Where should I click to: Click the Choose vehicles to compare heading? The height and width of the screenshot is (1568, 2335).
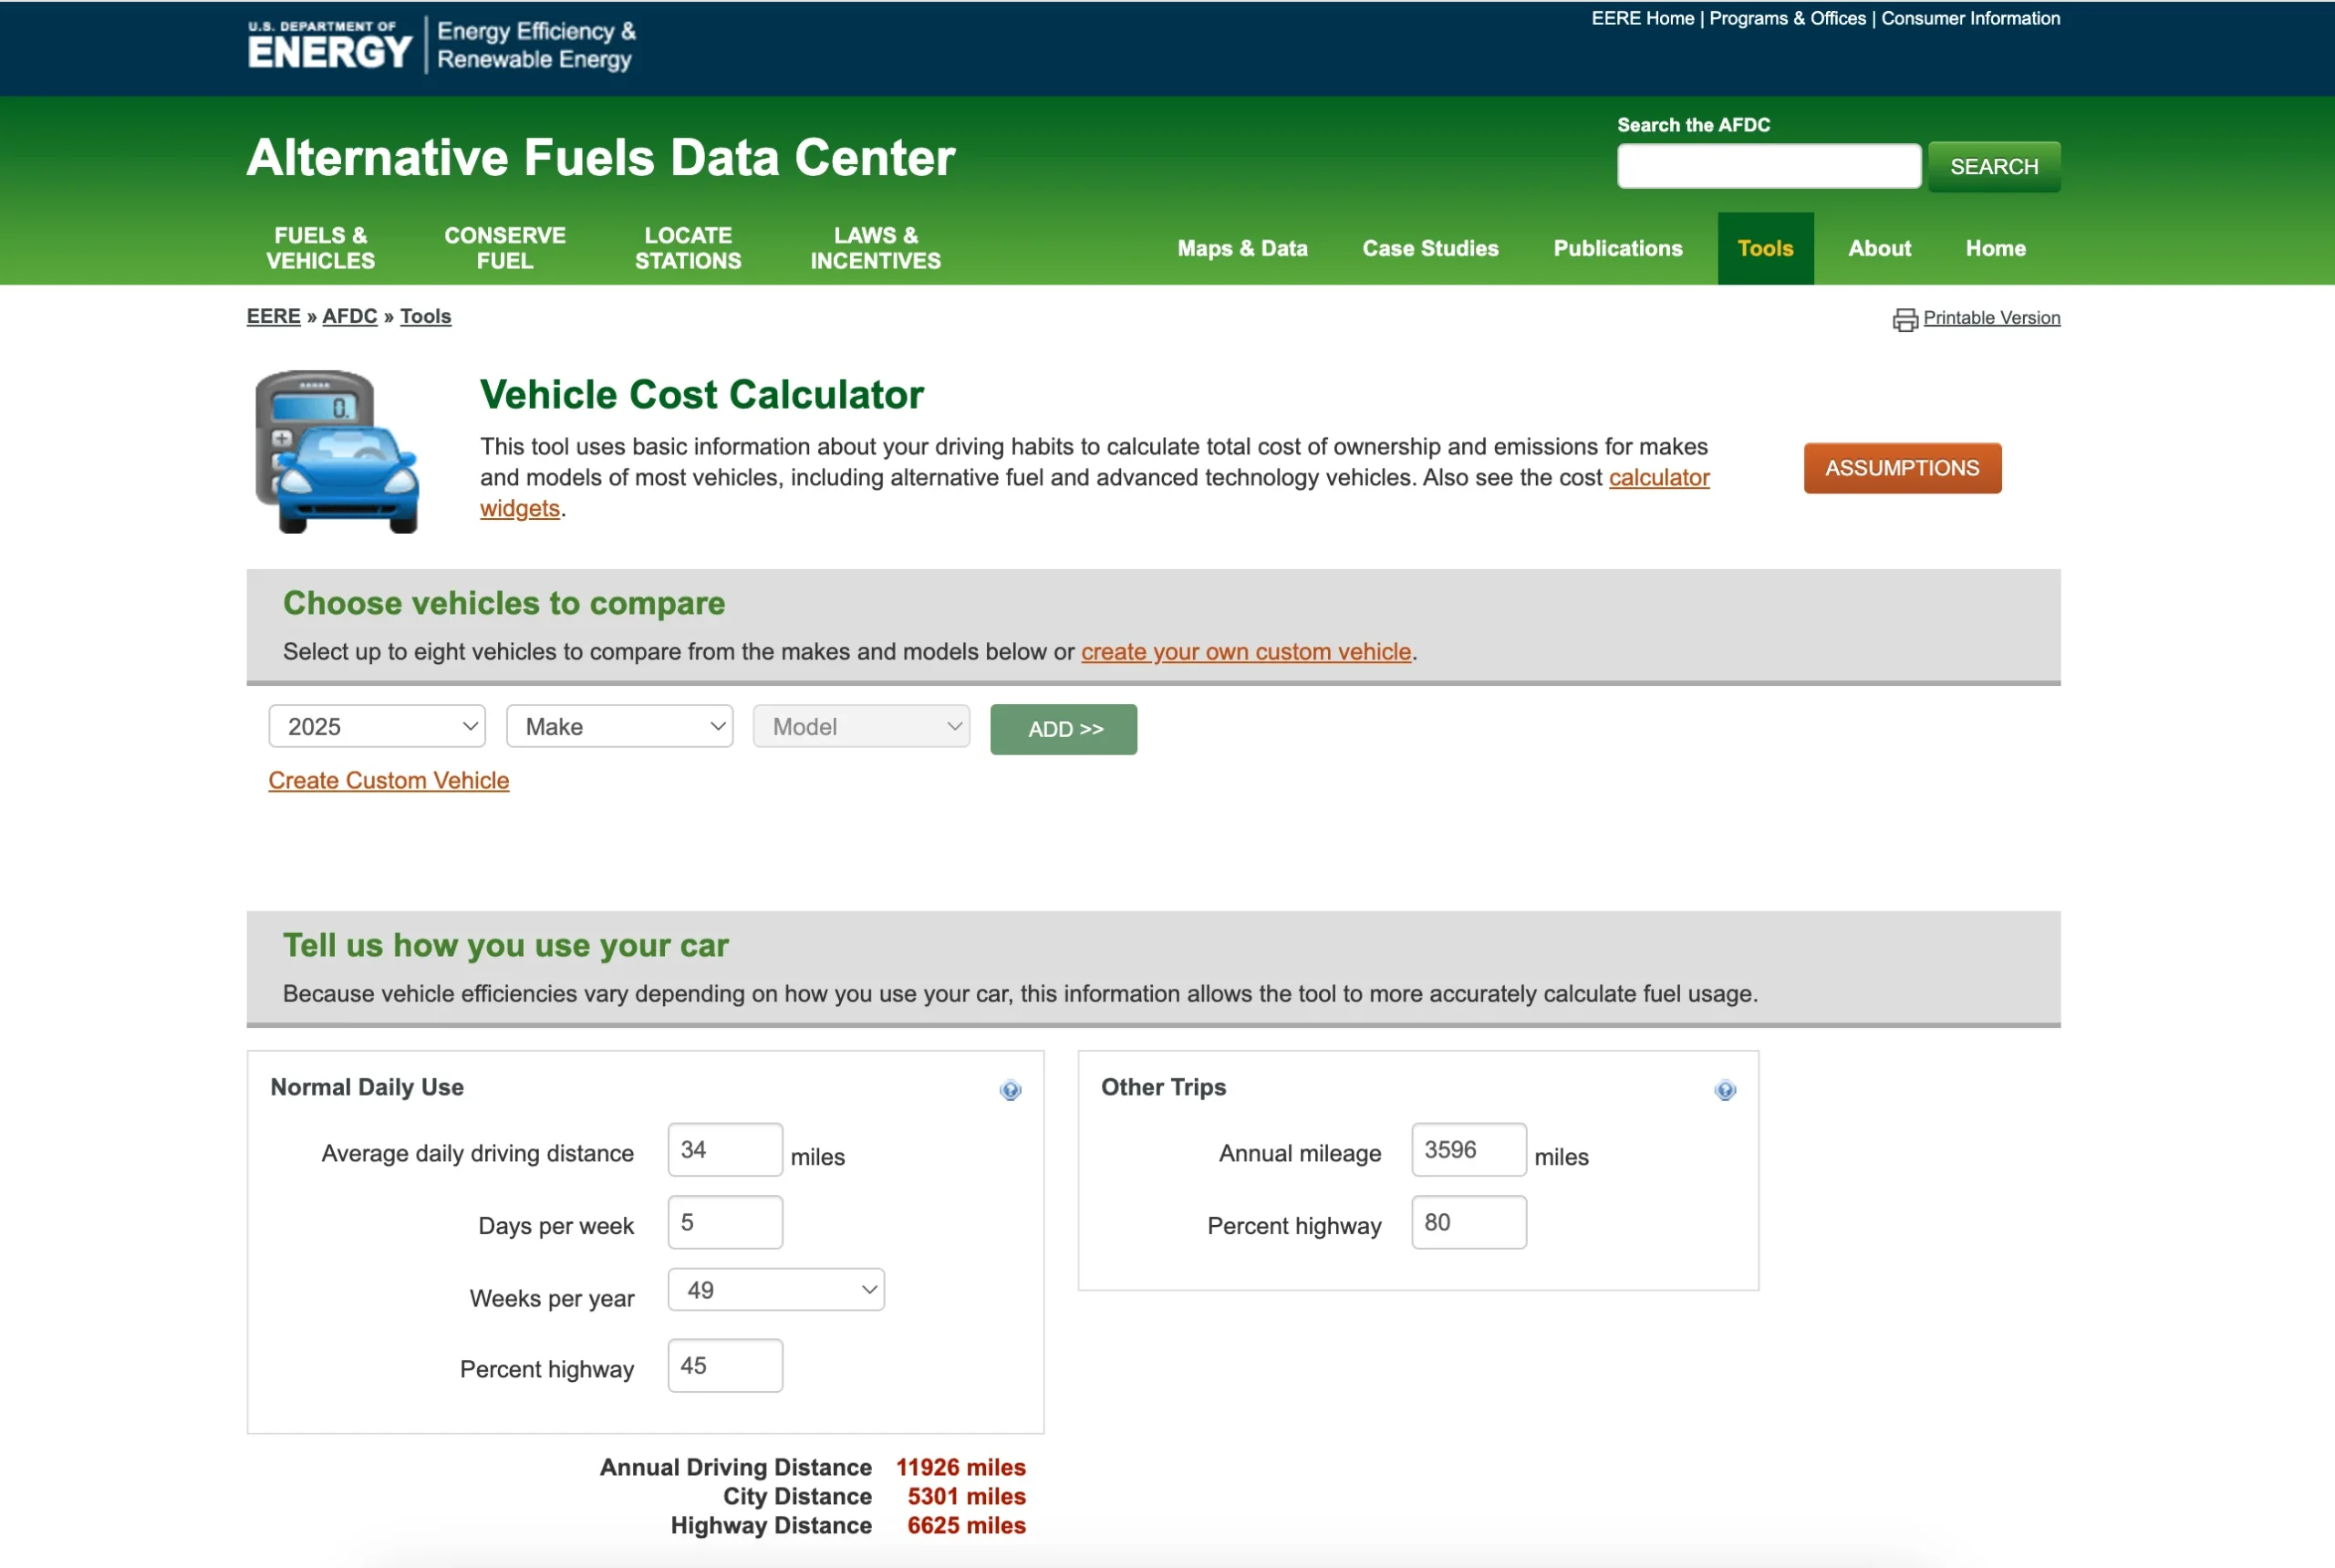point(504,603)
